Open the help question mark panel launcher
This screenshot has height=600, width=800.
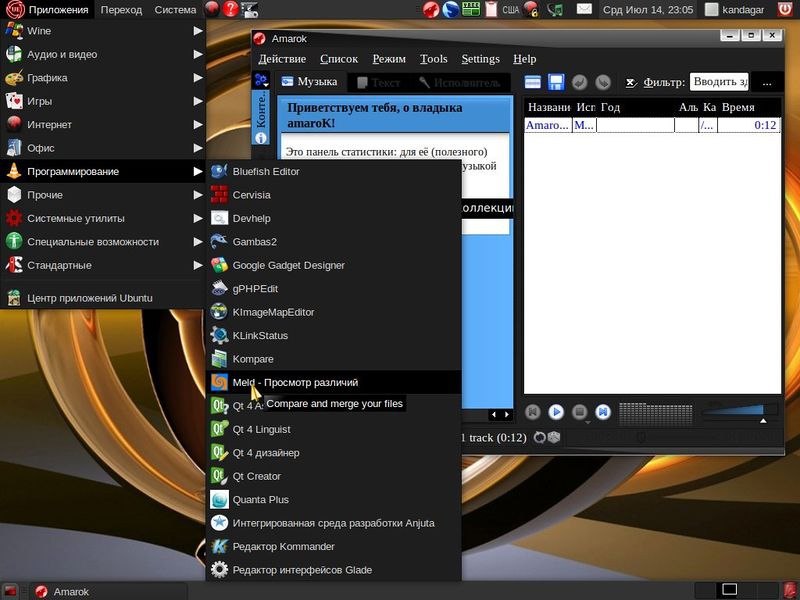point(231,9)
